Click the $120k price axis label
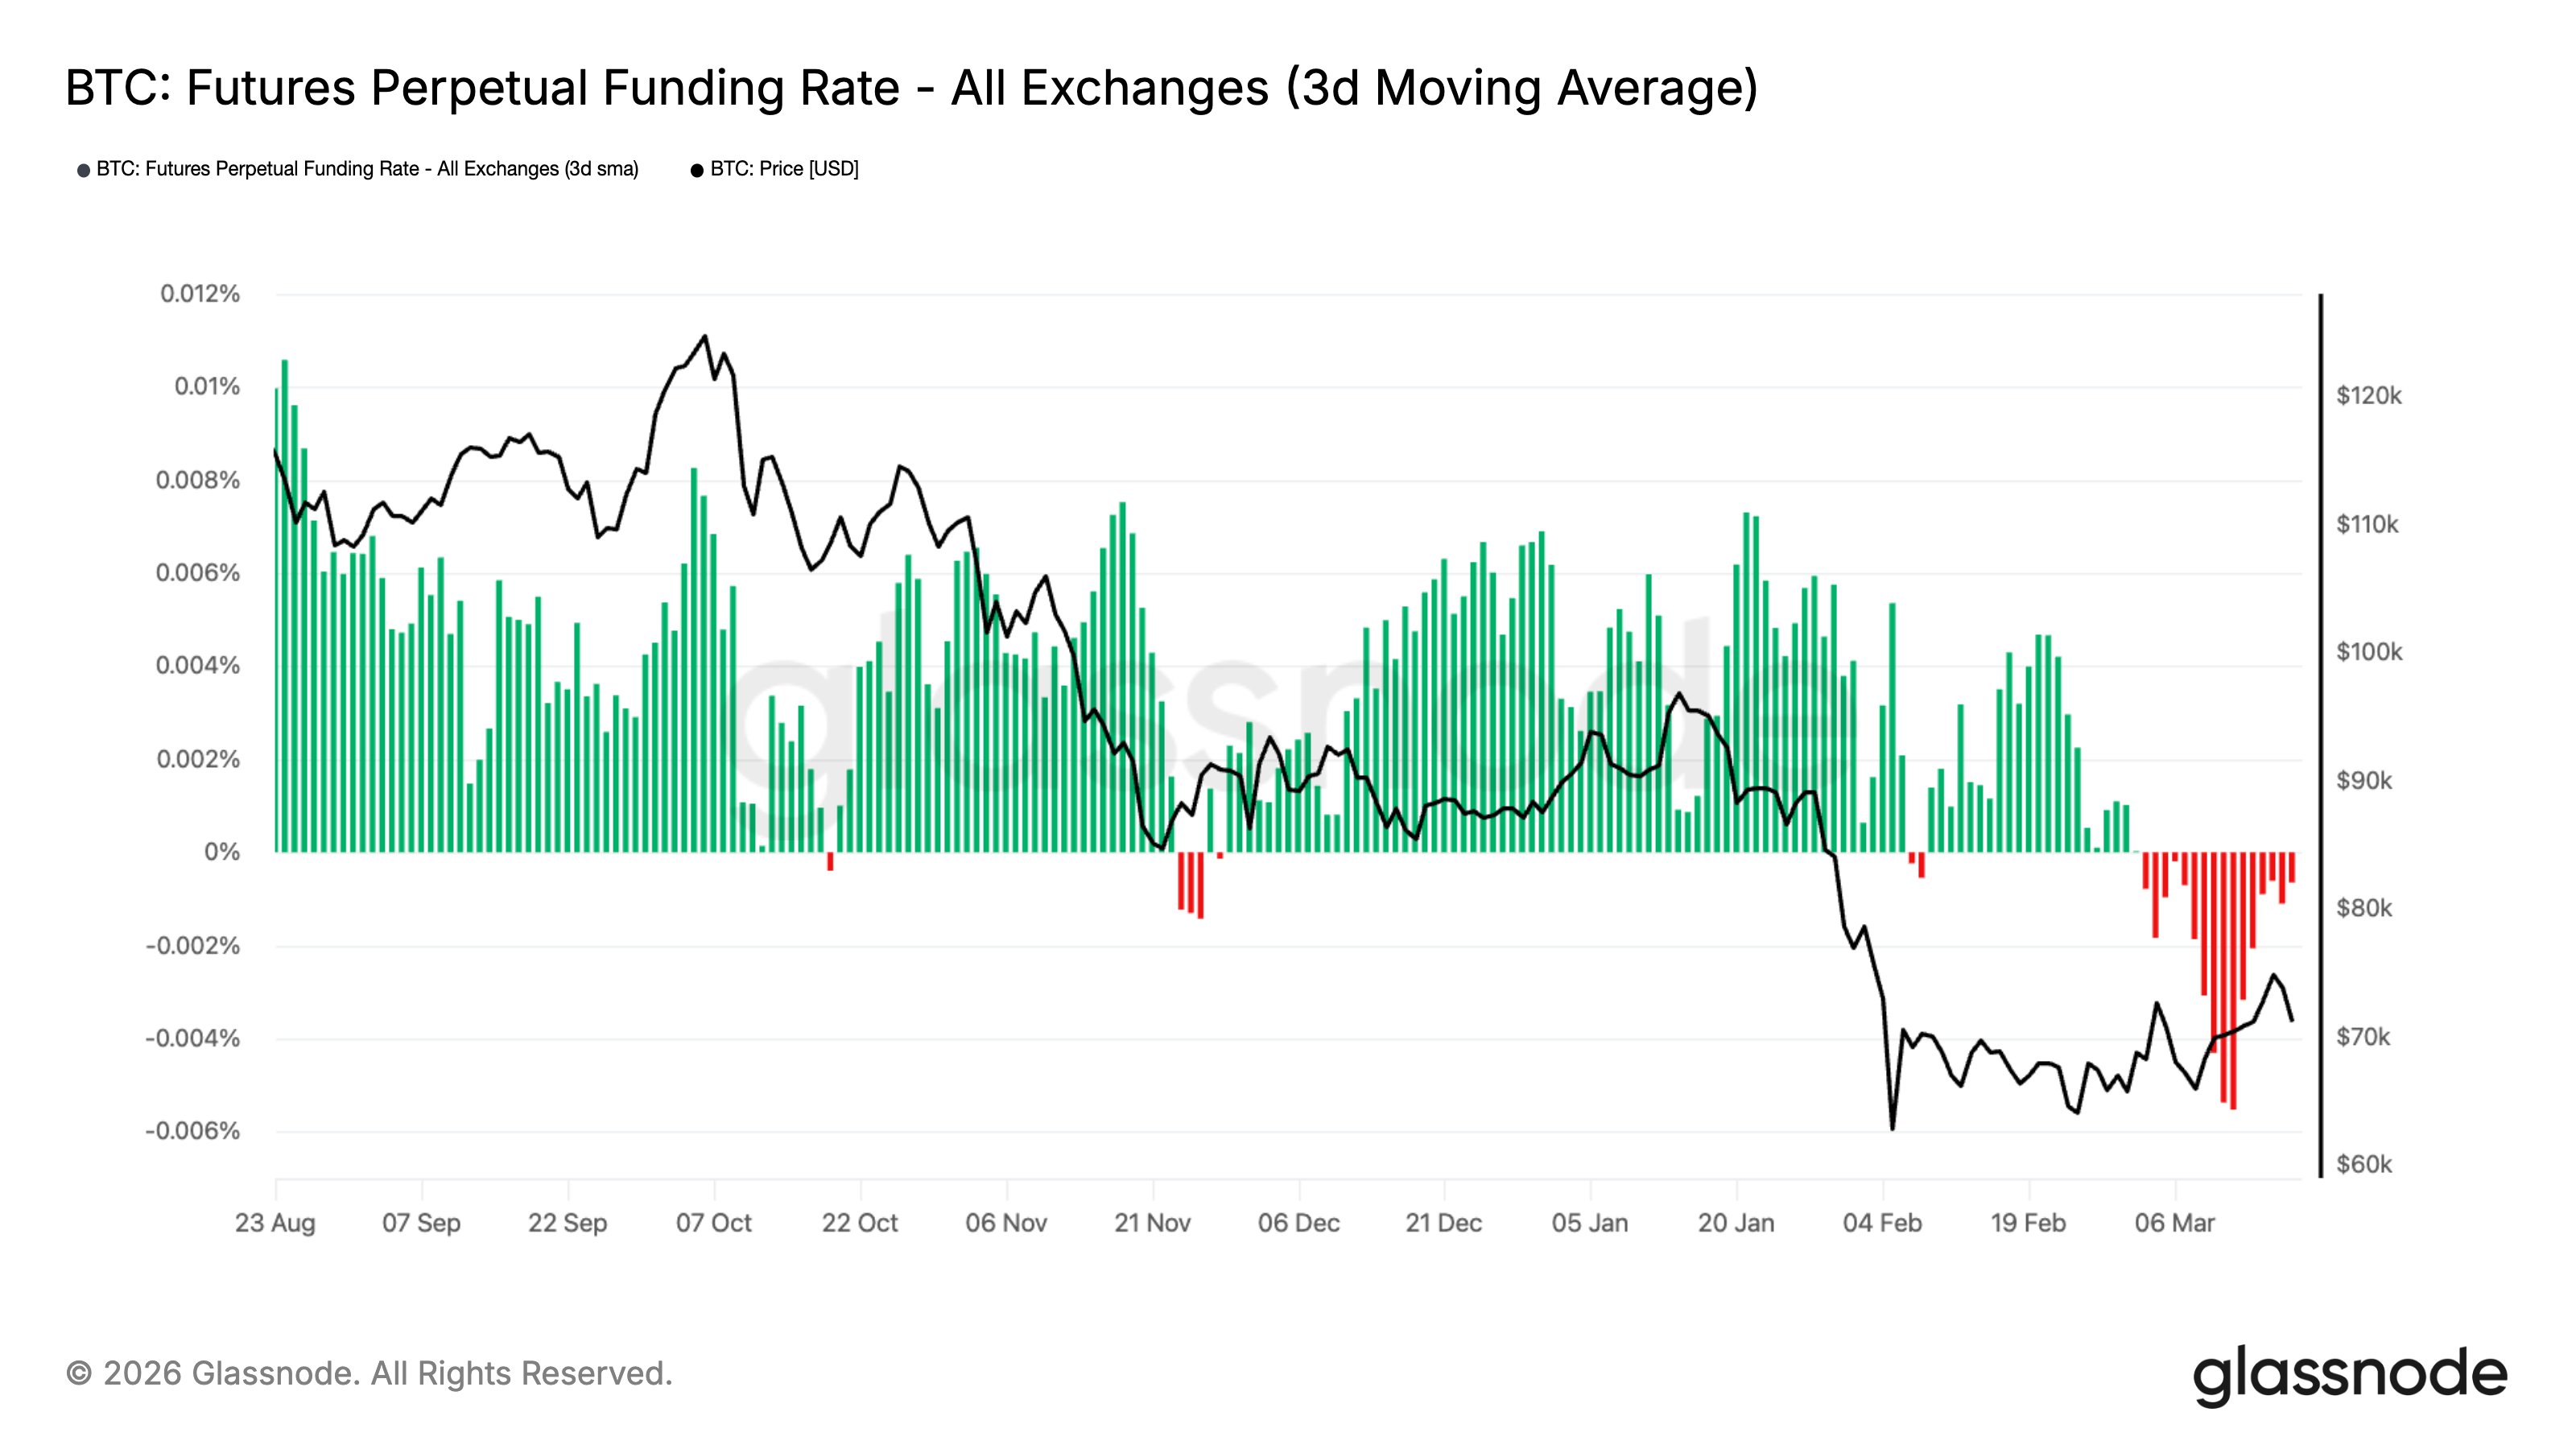Image resolution: width=2576 pixels, height=1449 pixels. (2368, 396)
